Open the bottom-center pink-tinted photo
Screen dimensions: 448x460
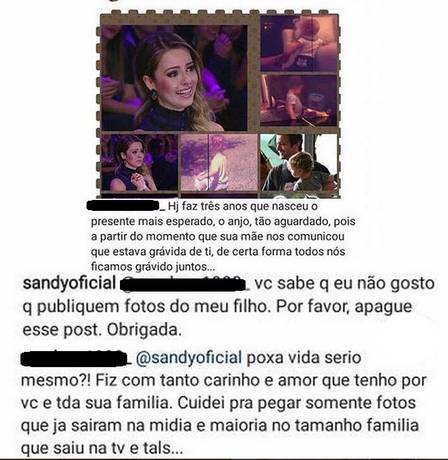219,163
